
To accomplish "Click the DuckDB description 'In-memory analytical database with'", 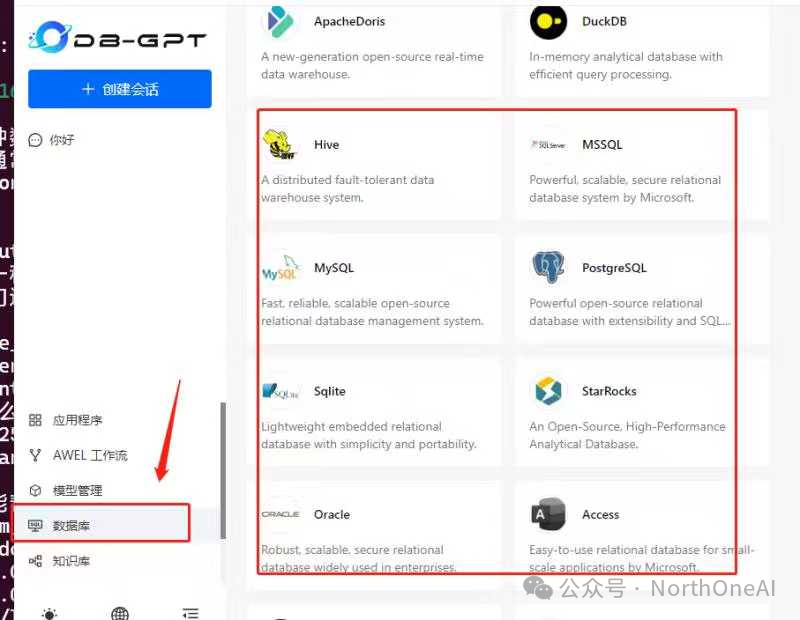I will [626, 57].
